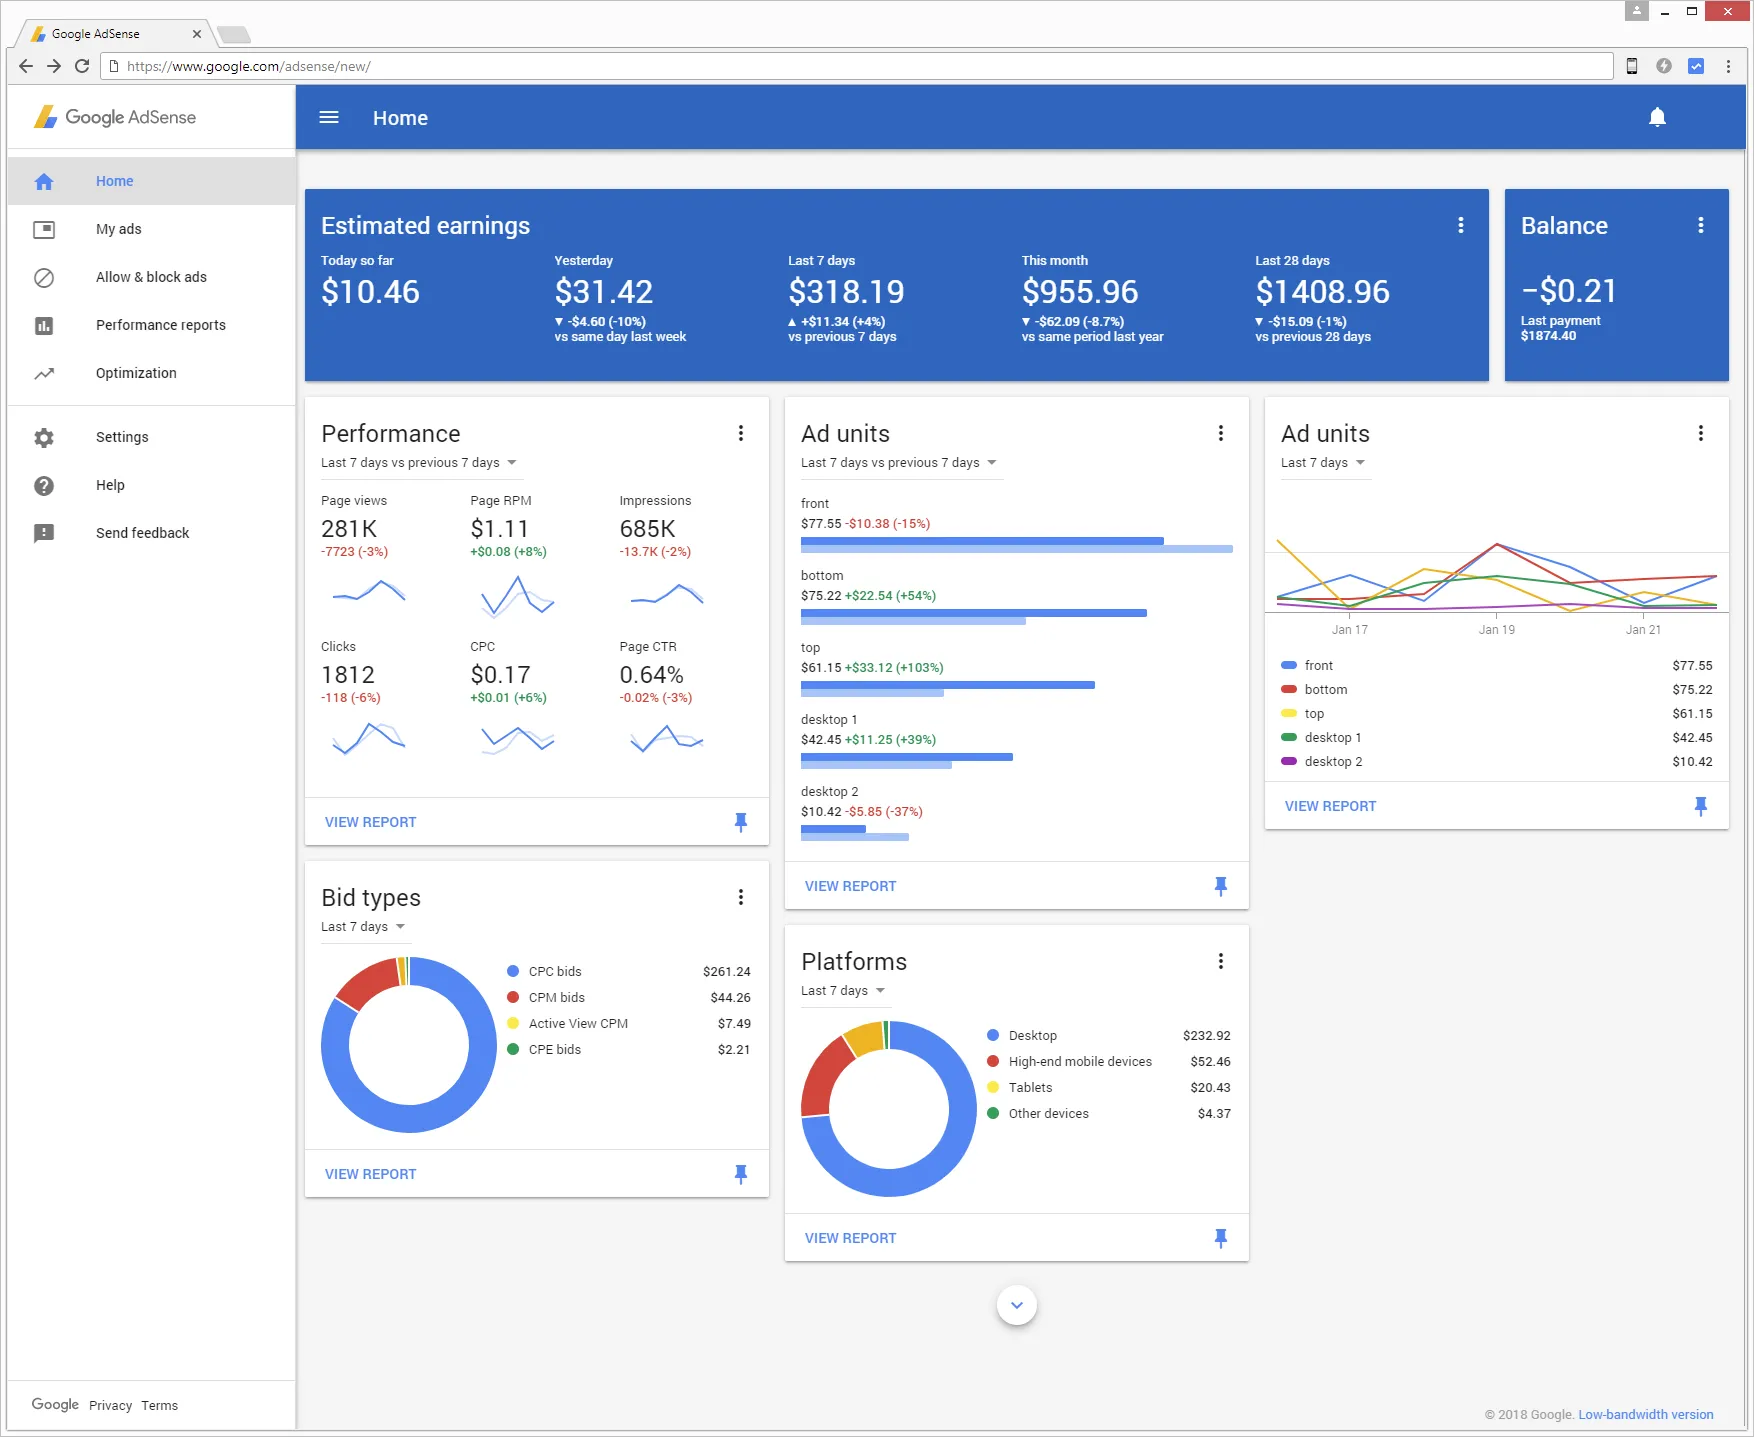View report for Bid types

click(x=369, y=1173)
